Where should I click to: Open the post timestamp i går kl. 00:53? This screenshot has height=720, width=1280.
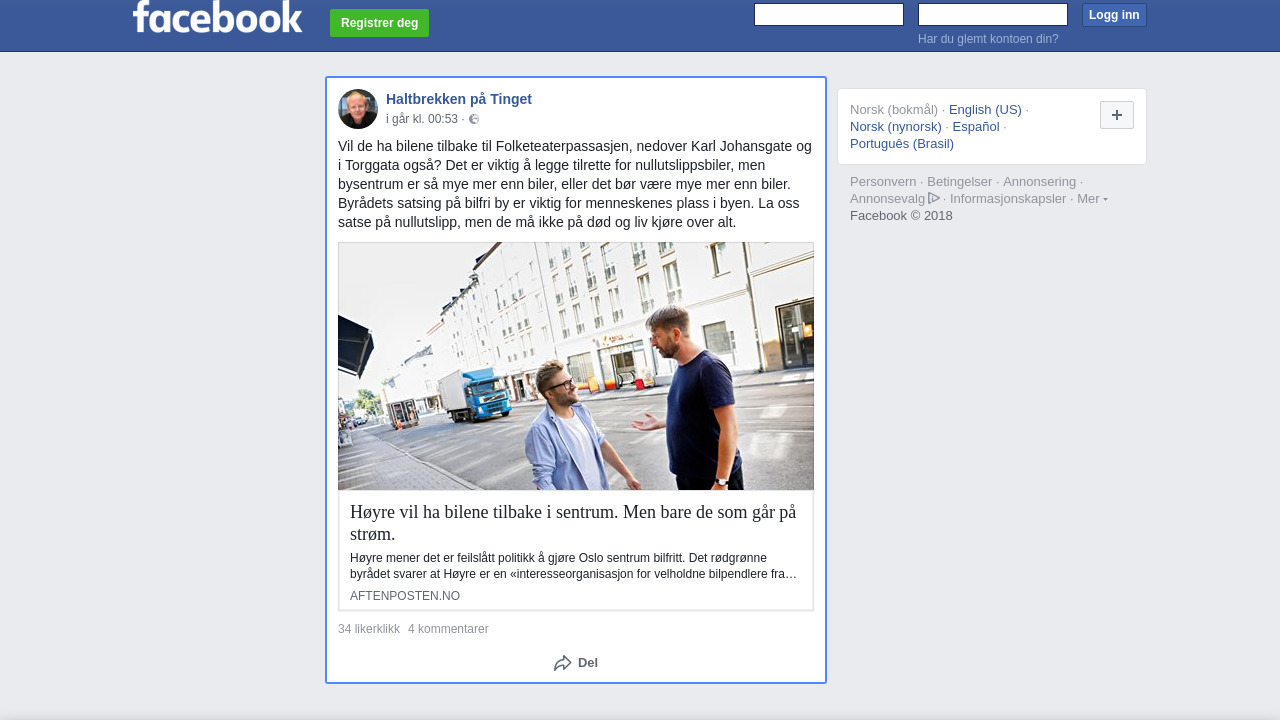pos(422,119)
